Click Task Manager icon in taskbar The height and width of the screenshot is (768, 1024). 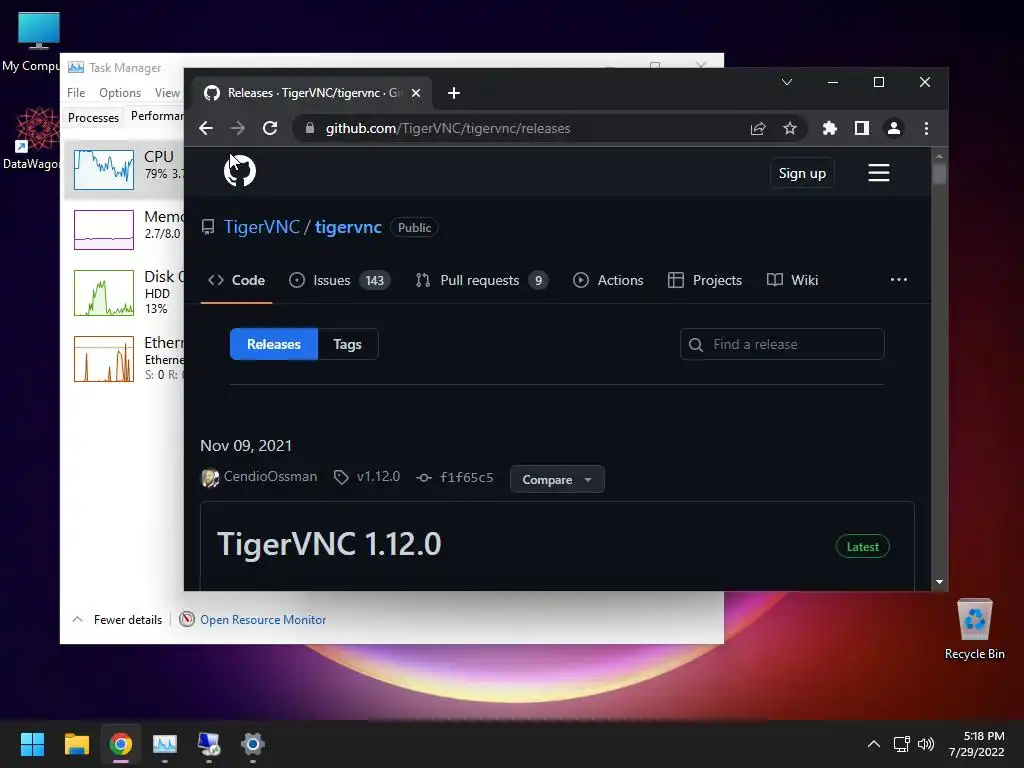pyautogui.click(x=165, y=744)
